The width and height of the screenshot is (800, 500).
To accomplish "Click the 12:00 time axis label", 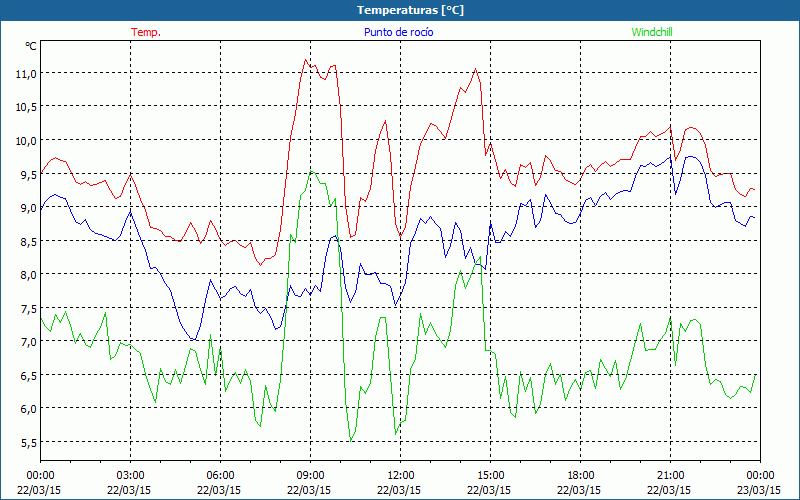I will tap(400, 475).
